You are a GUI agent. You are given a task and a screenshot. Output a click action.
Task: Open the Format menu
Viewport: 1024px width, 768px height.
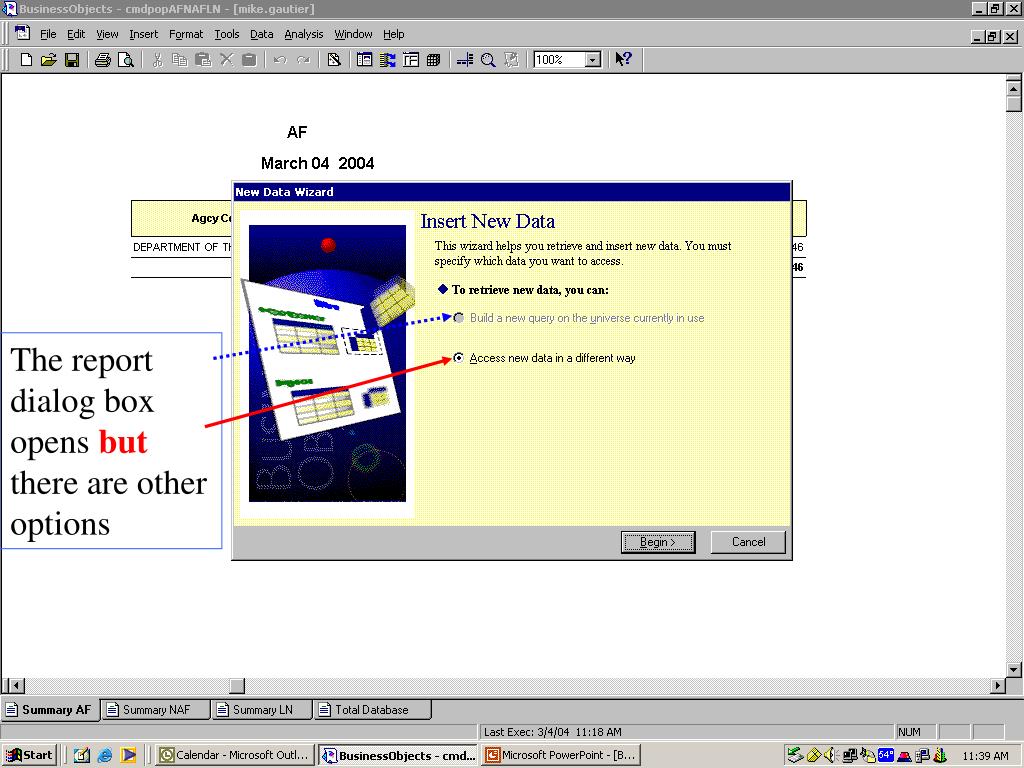point(186,34)
